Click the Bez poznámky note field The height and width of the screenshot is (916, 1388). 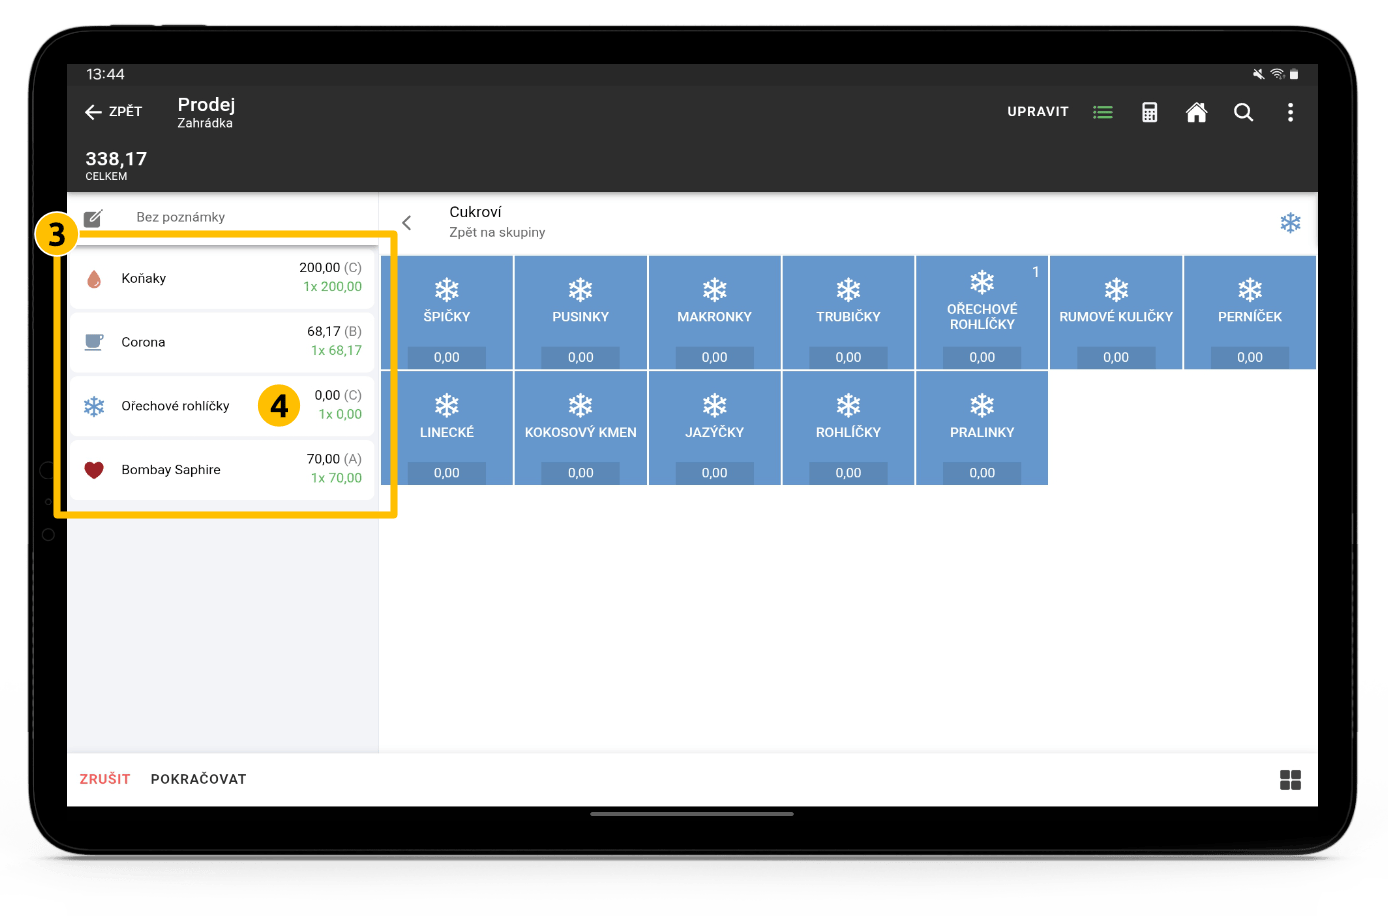coord(181,217)
